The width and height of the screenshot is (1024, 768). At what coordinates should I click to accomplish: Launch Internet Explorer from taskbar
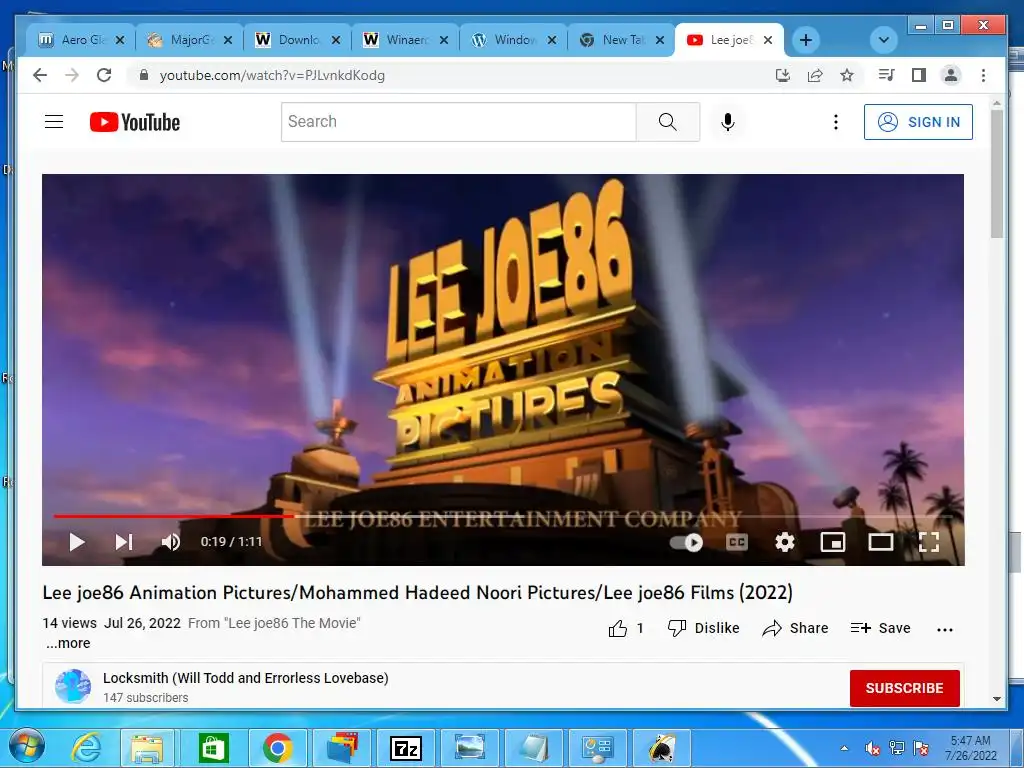pyautogui.click(x=86, y=748)
